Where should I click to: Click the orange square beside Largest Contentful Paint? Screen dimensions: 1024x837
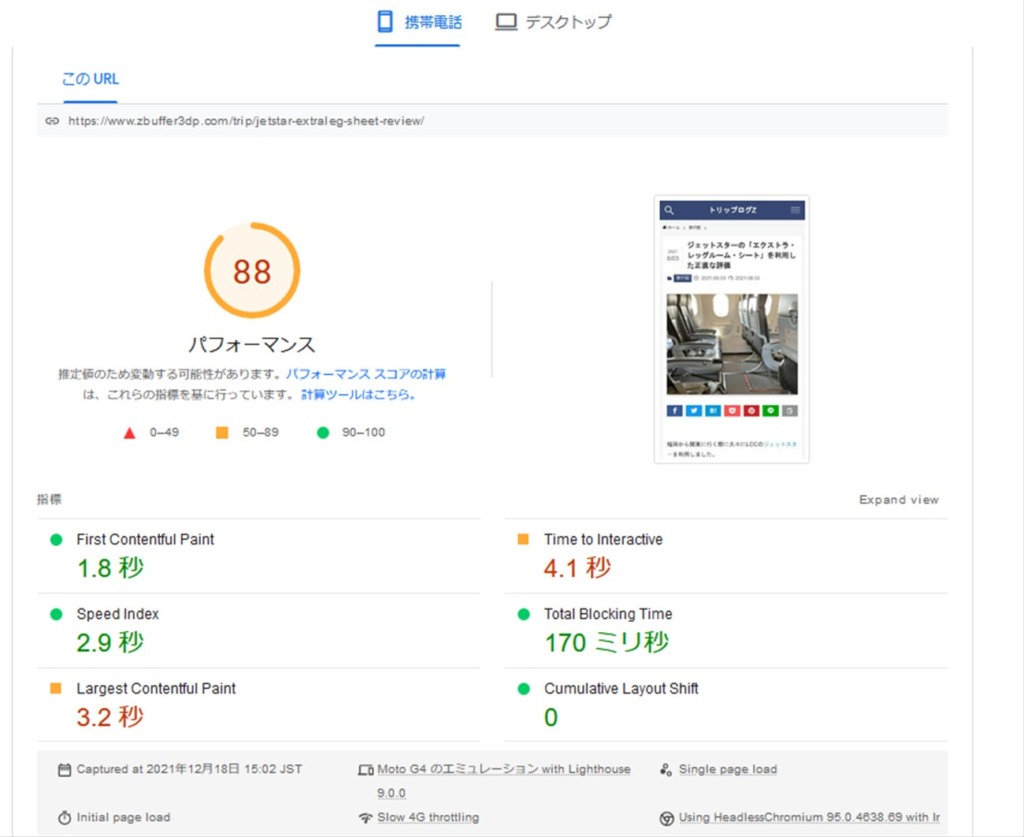pos(56,688)
